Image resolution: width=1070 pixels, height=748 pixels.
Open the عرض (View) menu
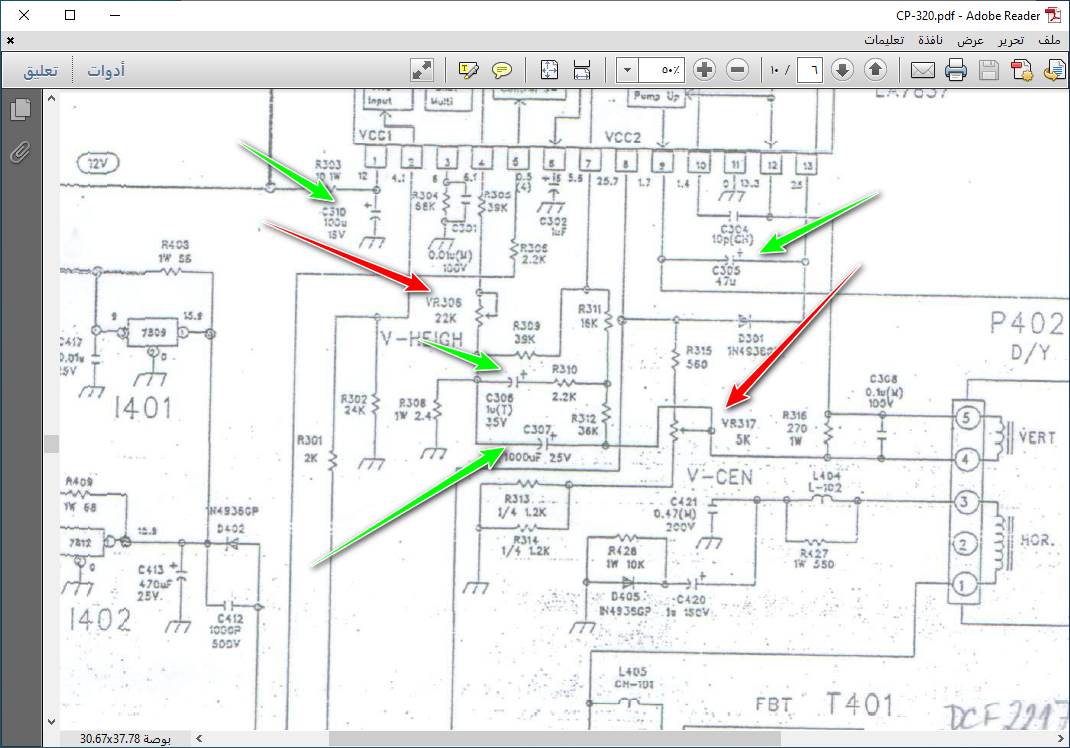point(970,40)
